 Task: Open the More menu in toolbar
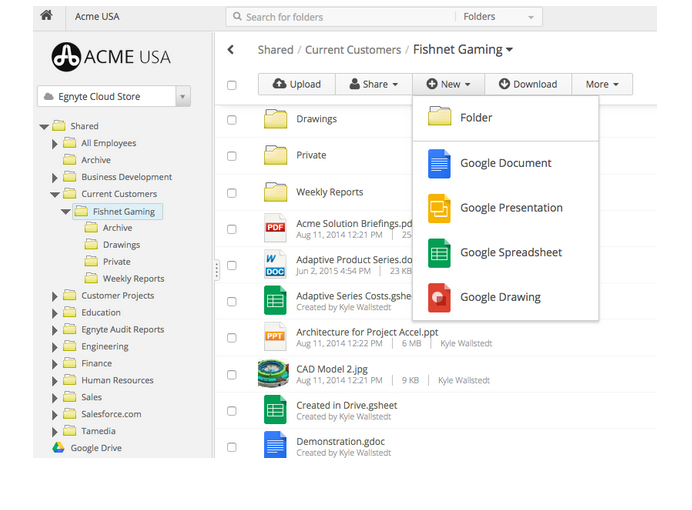click(602, 85)
